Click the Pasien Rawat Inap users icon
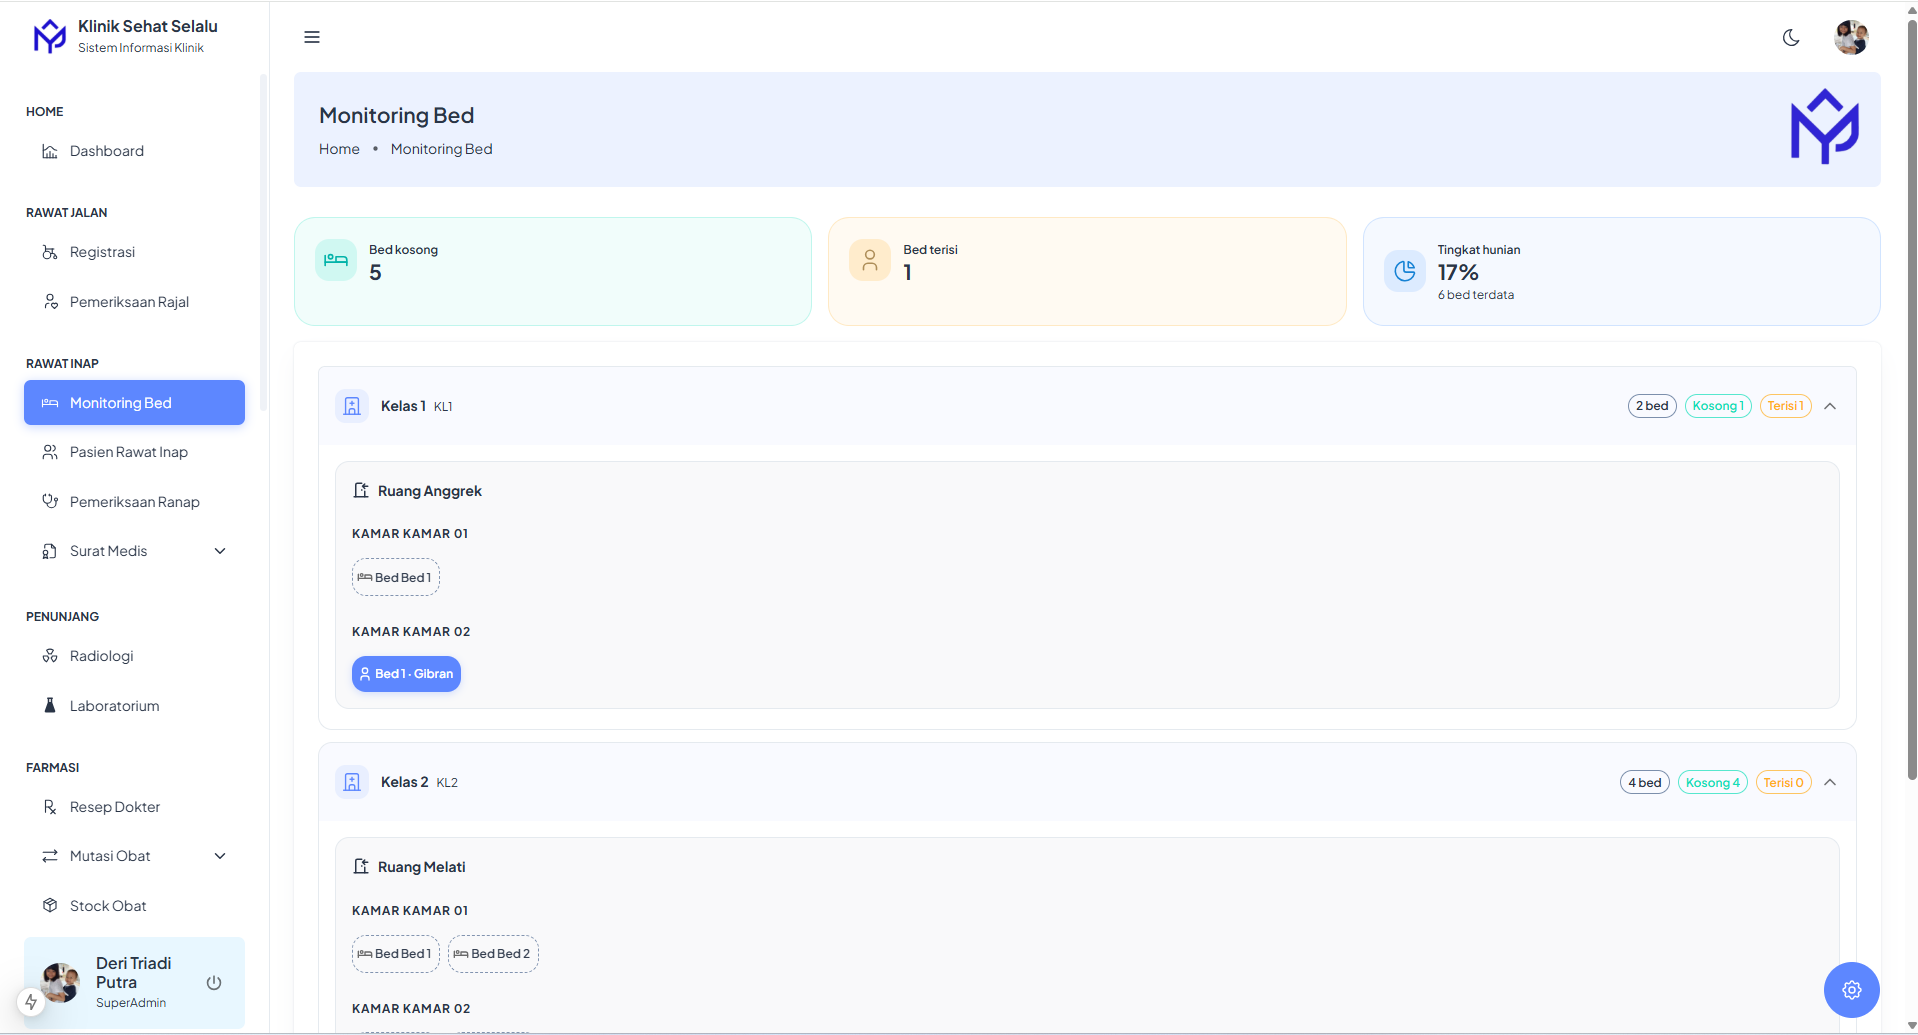The height and width of the screenshot is (1035, 1918). pos(50,452)
